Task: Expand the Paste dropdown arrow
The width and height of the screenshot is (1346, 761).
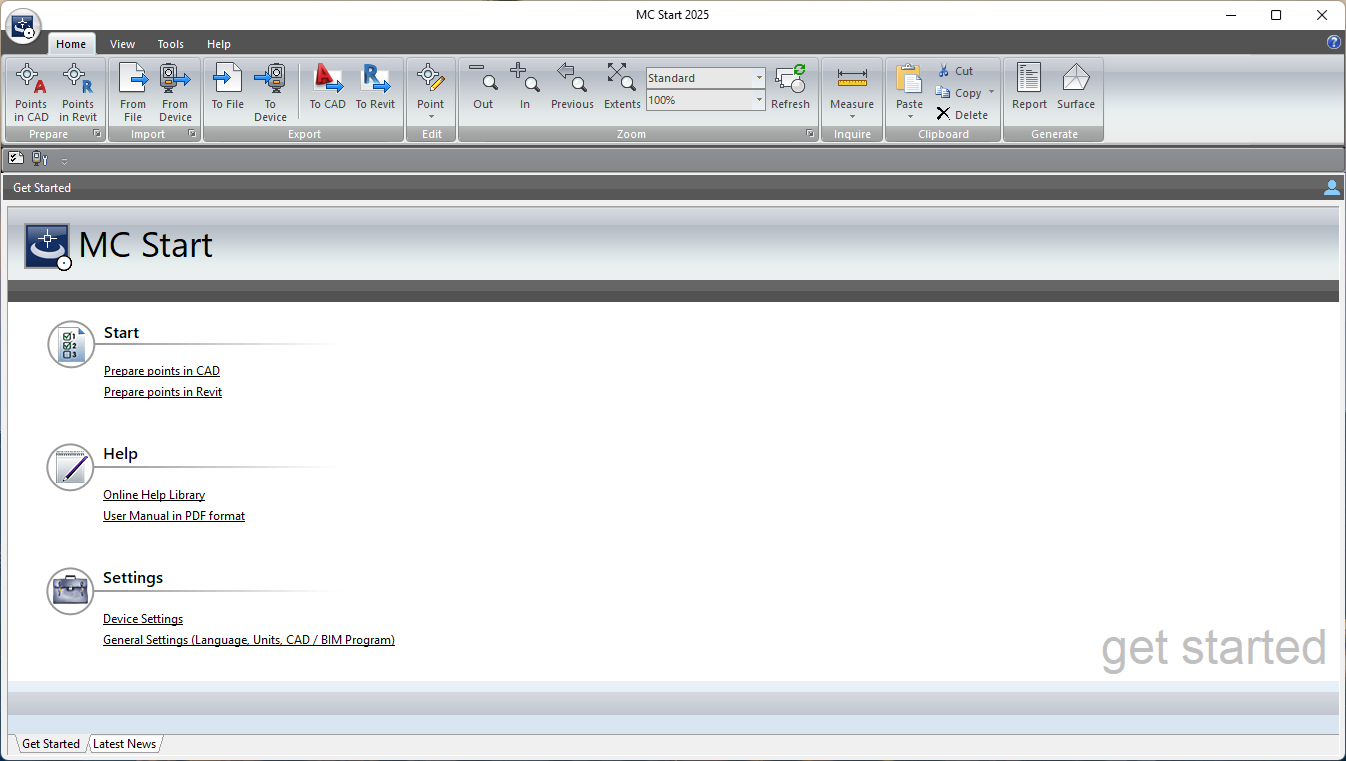Action: 910,117
